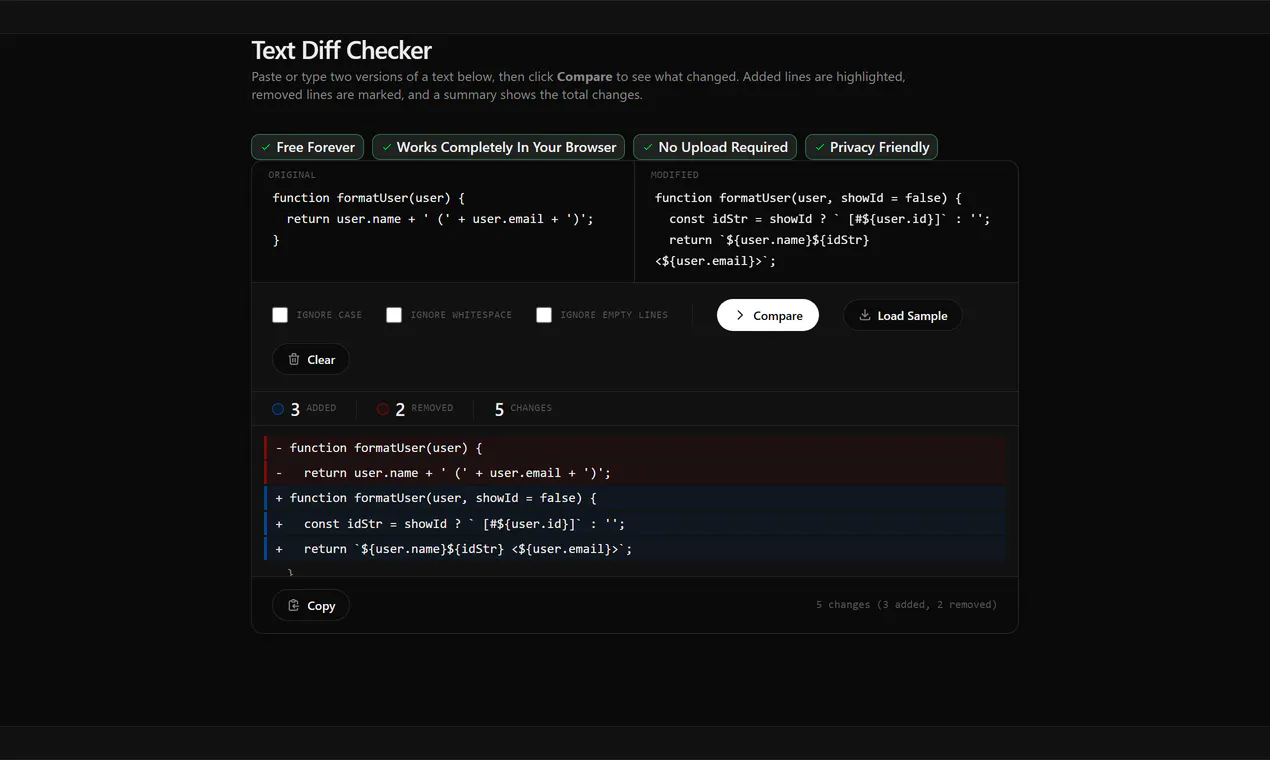The height and width of the screenshot is (760, 1270).
Task: Click added line 'return `${user.name}${idStr}'
Action: point(635,548)
